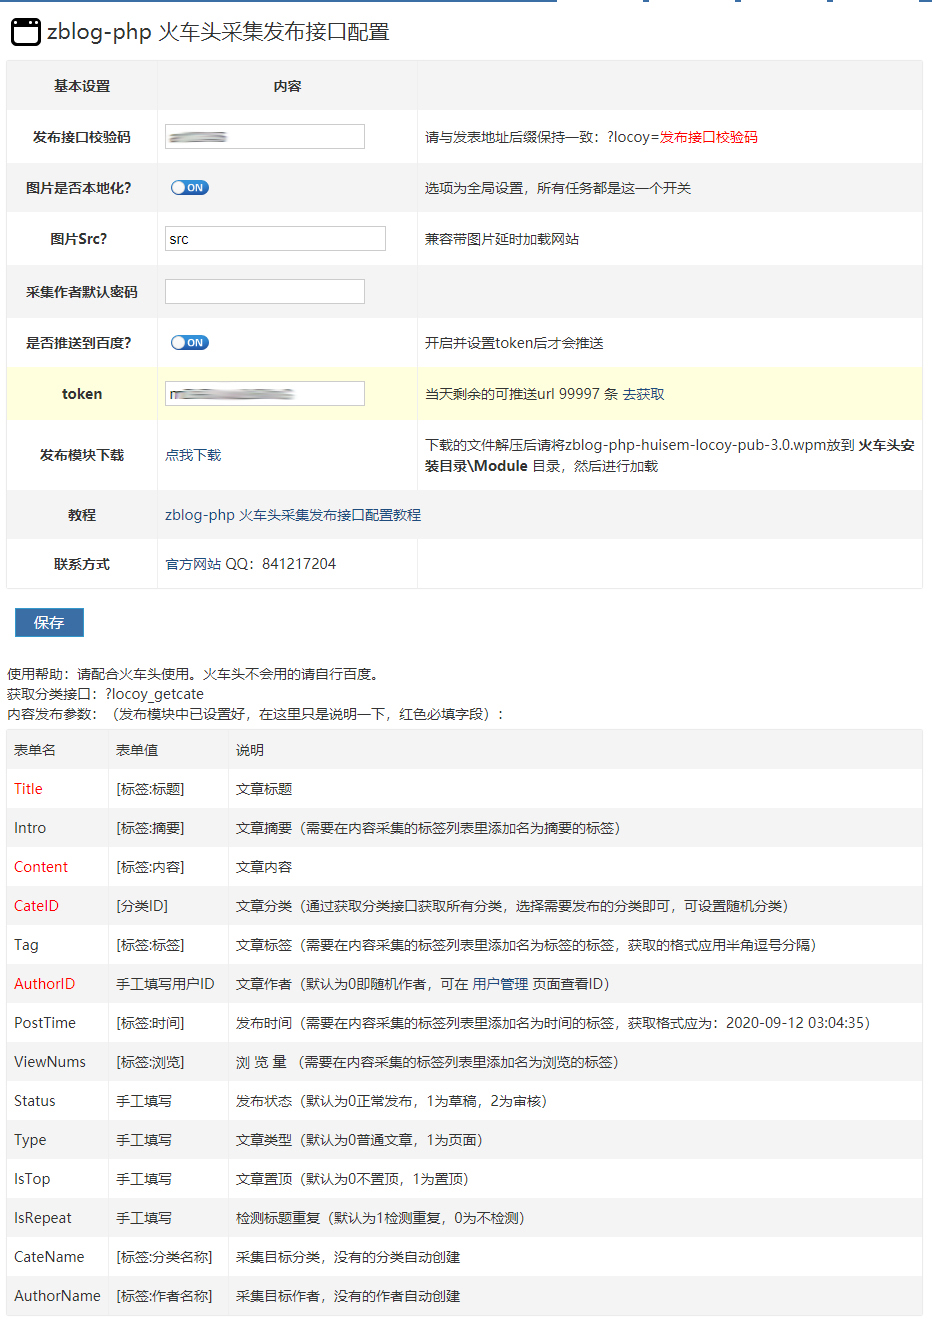Click the 内容 header cell
932x1324 pixels.
coord(287,86)
